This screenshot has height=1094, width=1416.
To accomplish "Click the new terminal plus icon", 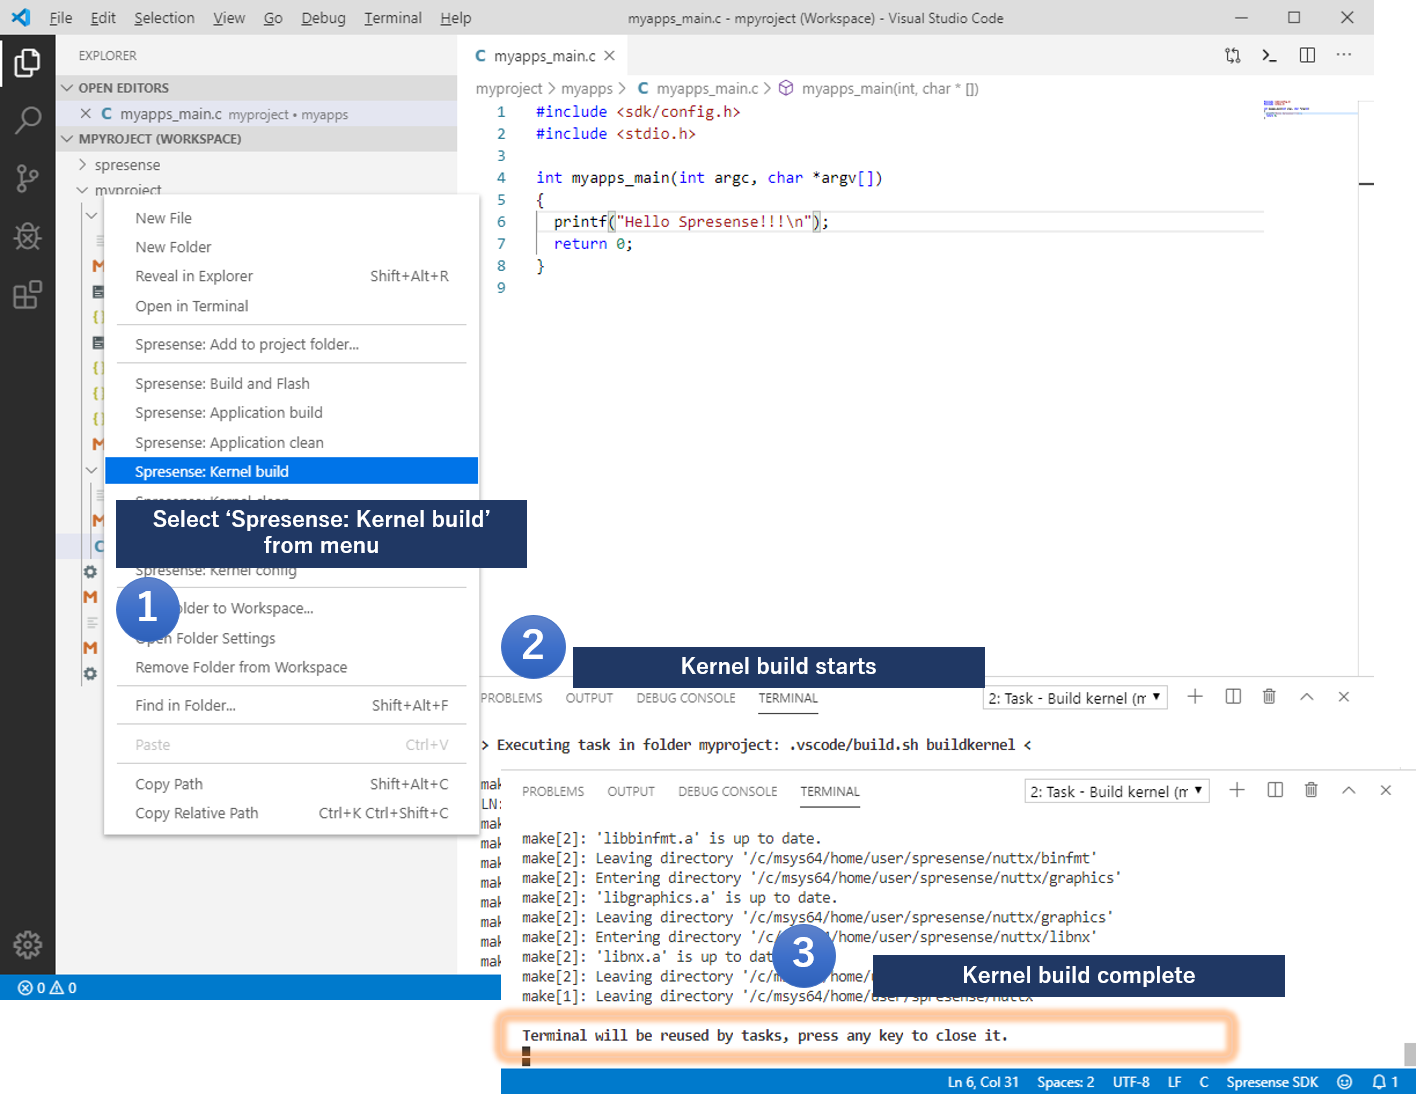I will pos(1237,790).
